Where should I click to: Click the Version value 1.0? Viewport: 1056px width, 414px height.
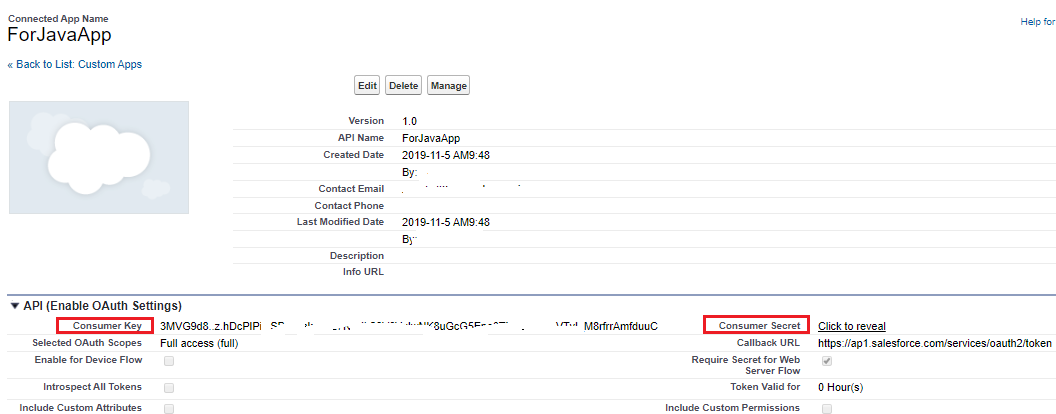(409, 121)
